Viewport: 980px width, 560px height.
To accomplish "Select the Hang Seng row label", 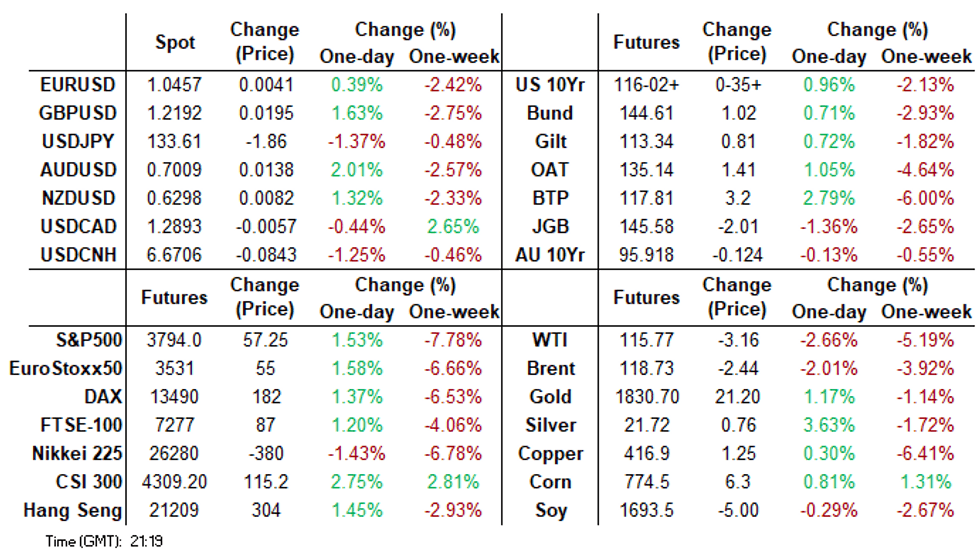I will click(72, 510).
